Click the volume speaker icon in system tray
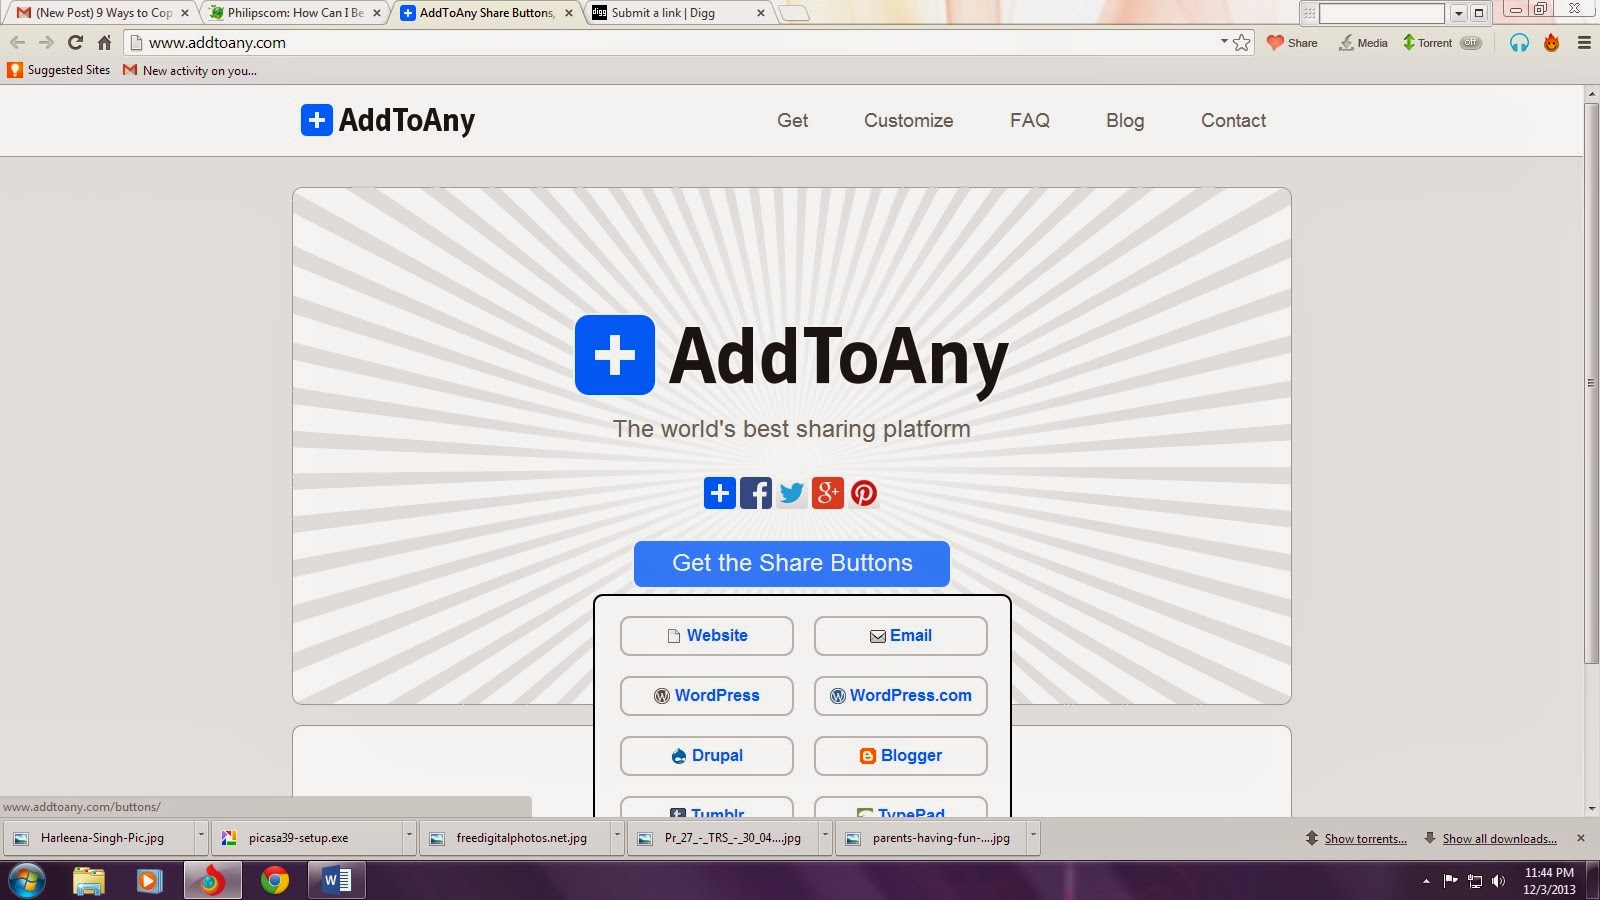 click(1498, 881)
